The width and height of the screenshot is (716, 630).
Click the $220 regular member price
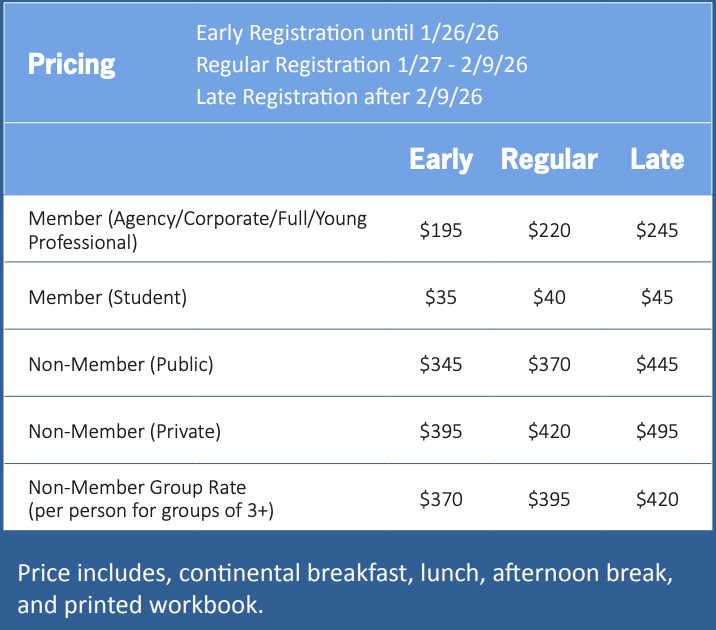tap(549, 230)
